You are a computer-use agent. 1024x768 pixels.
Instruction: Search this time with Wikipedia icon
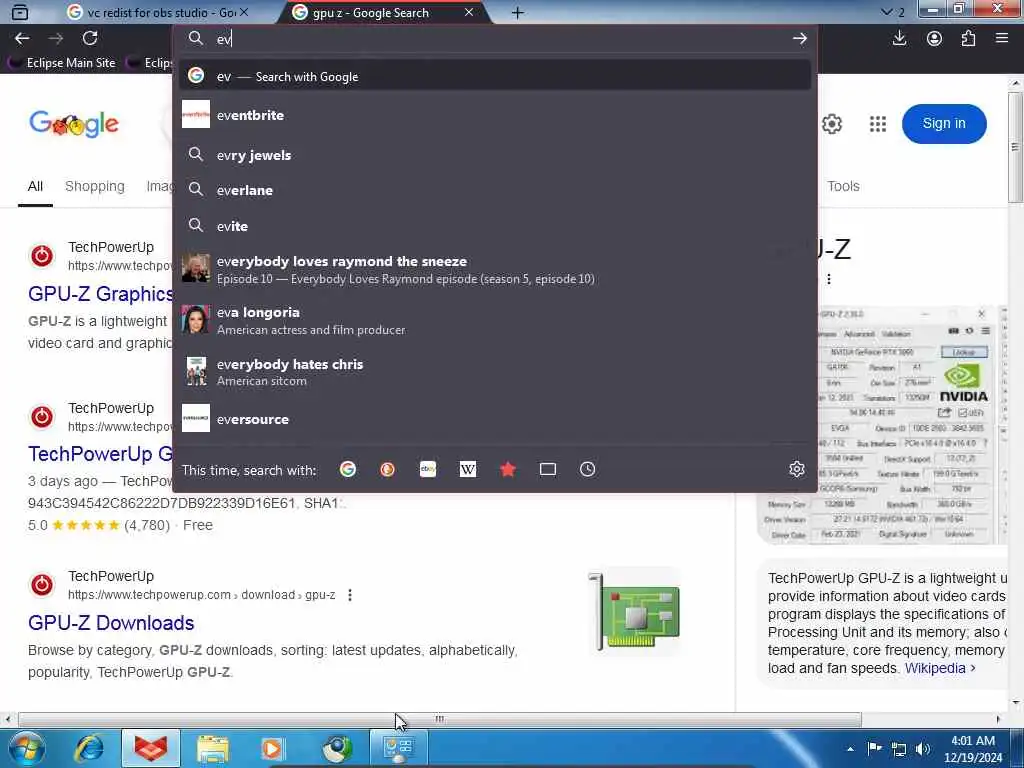point(468,469)
